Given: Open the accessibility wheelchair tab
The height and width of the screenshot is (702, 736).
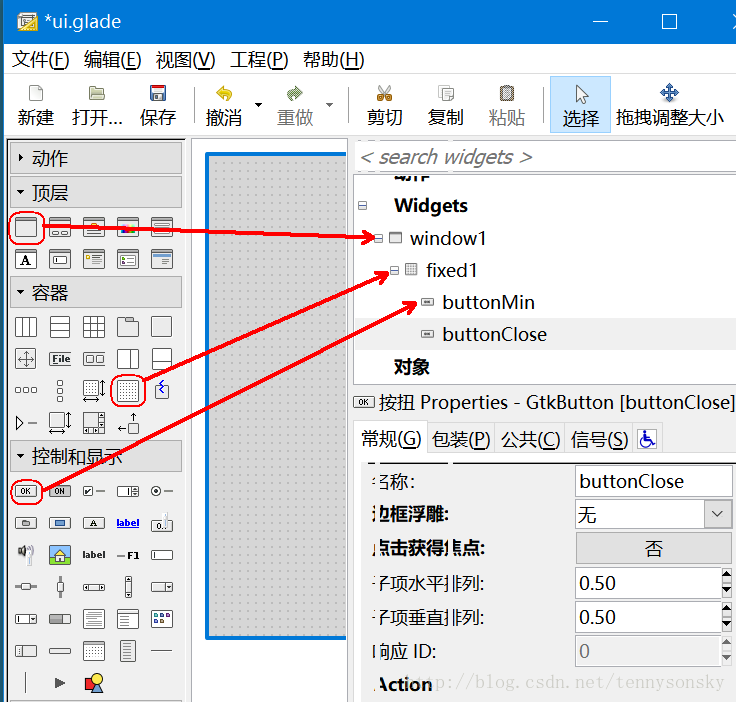Looking at the screenshot, I should tap(647, 439).
